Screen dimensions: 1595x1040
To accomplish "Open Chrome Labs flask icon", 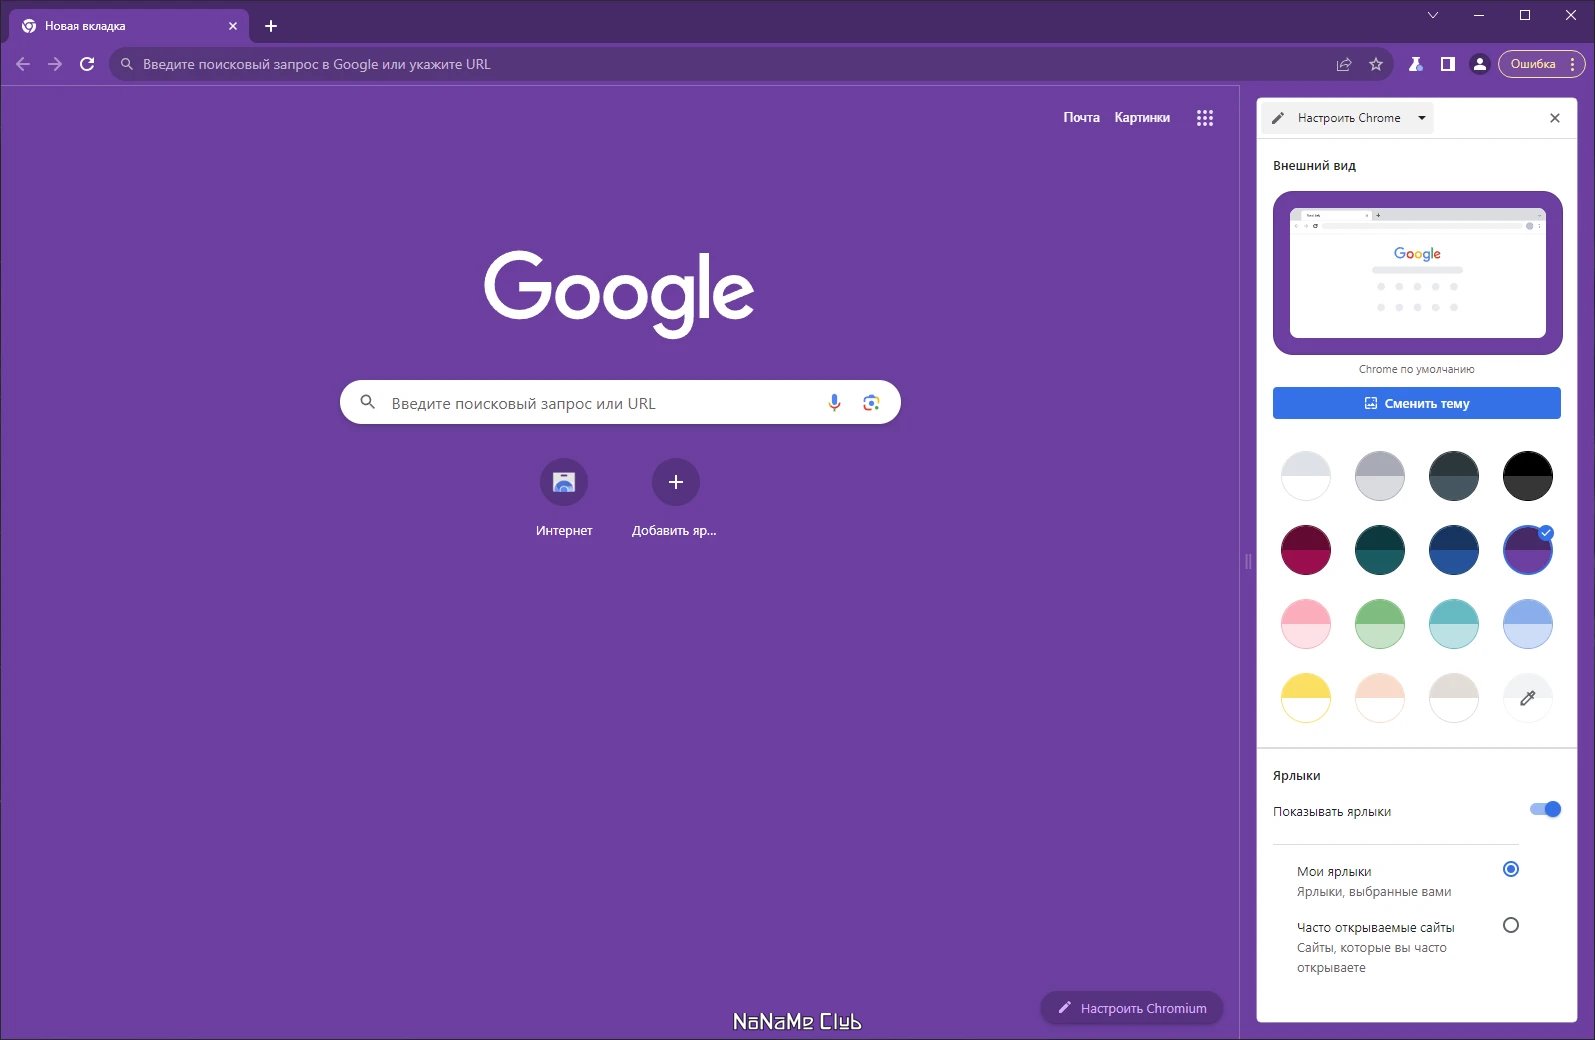I will (1415, 64).
